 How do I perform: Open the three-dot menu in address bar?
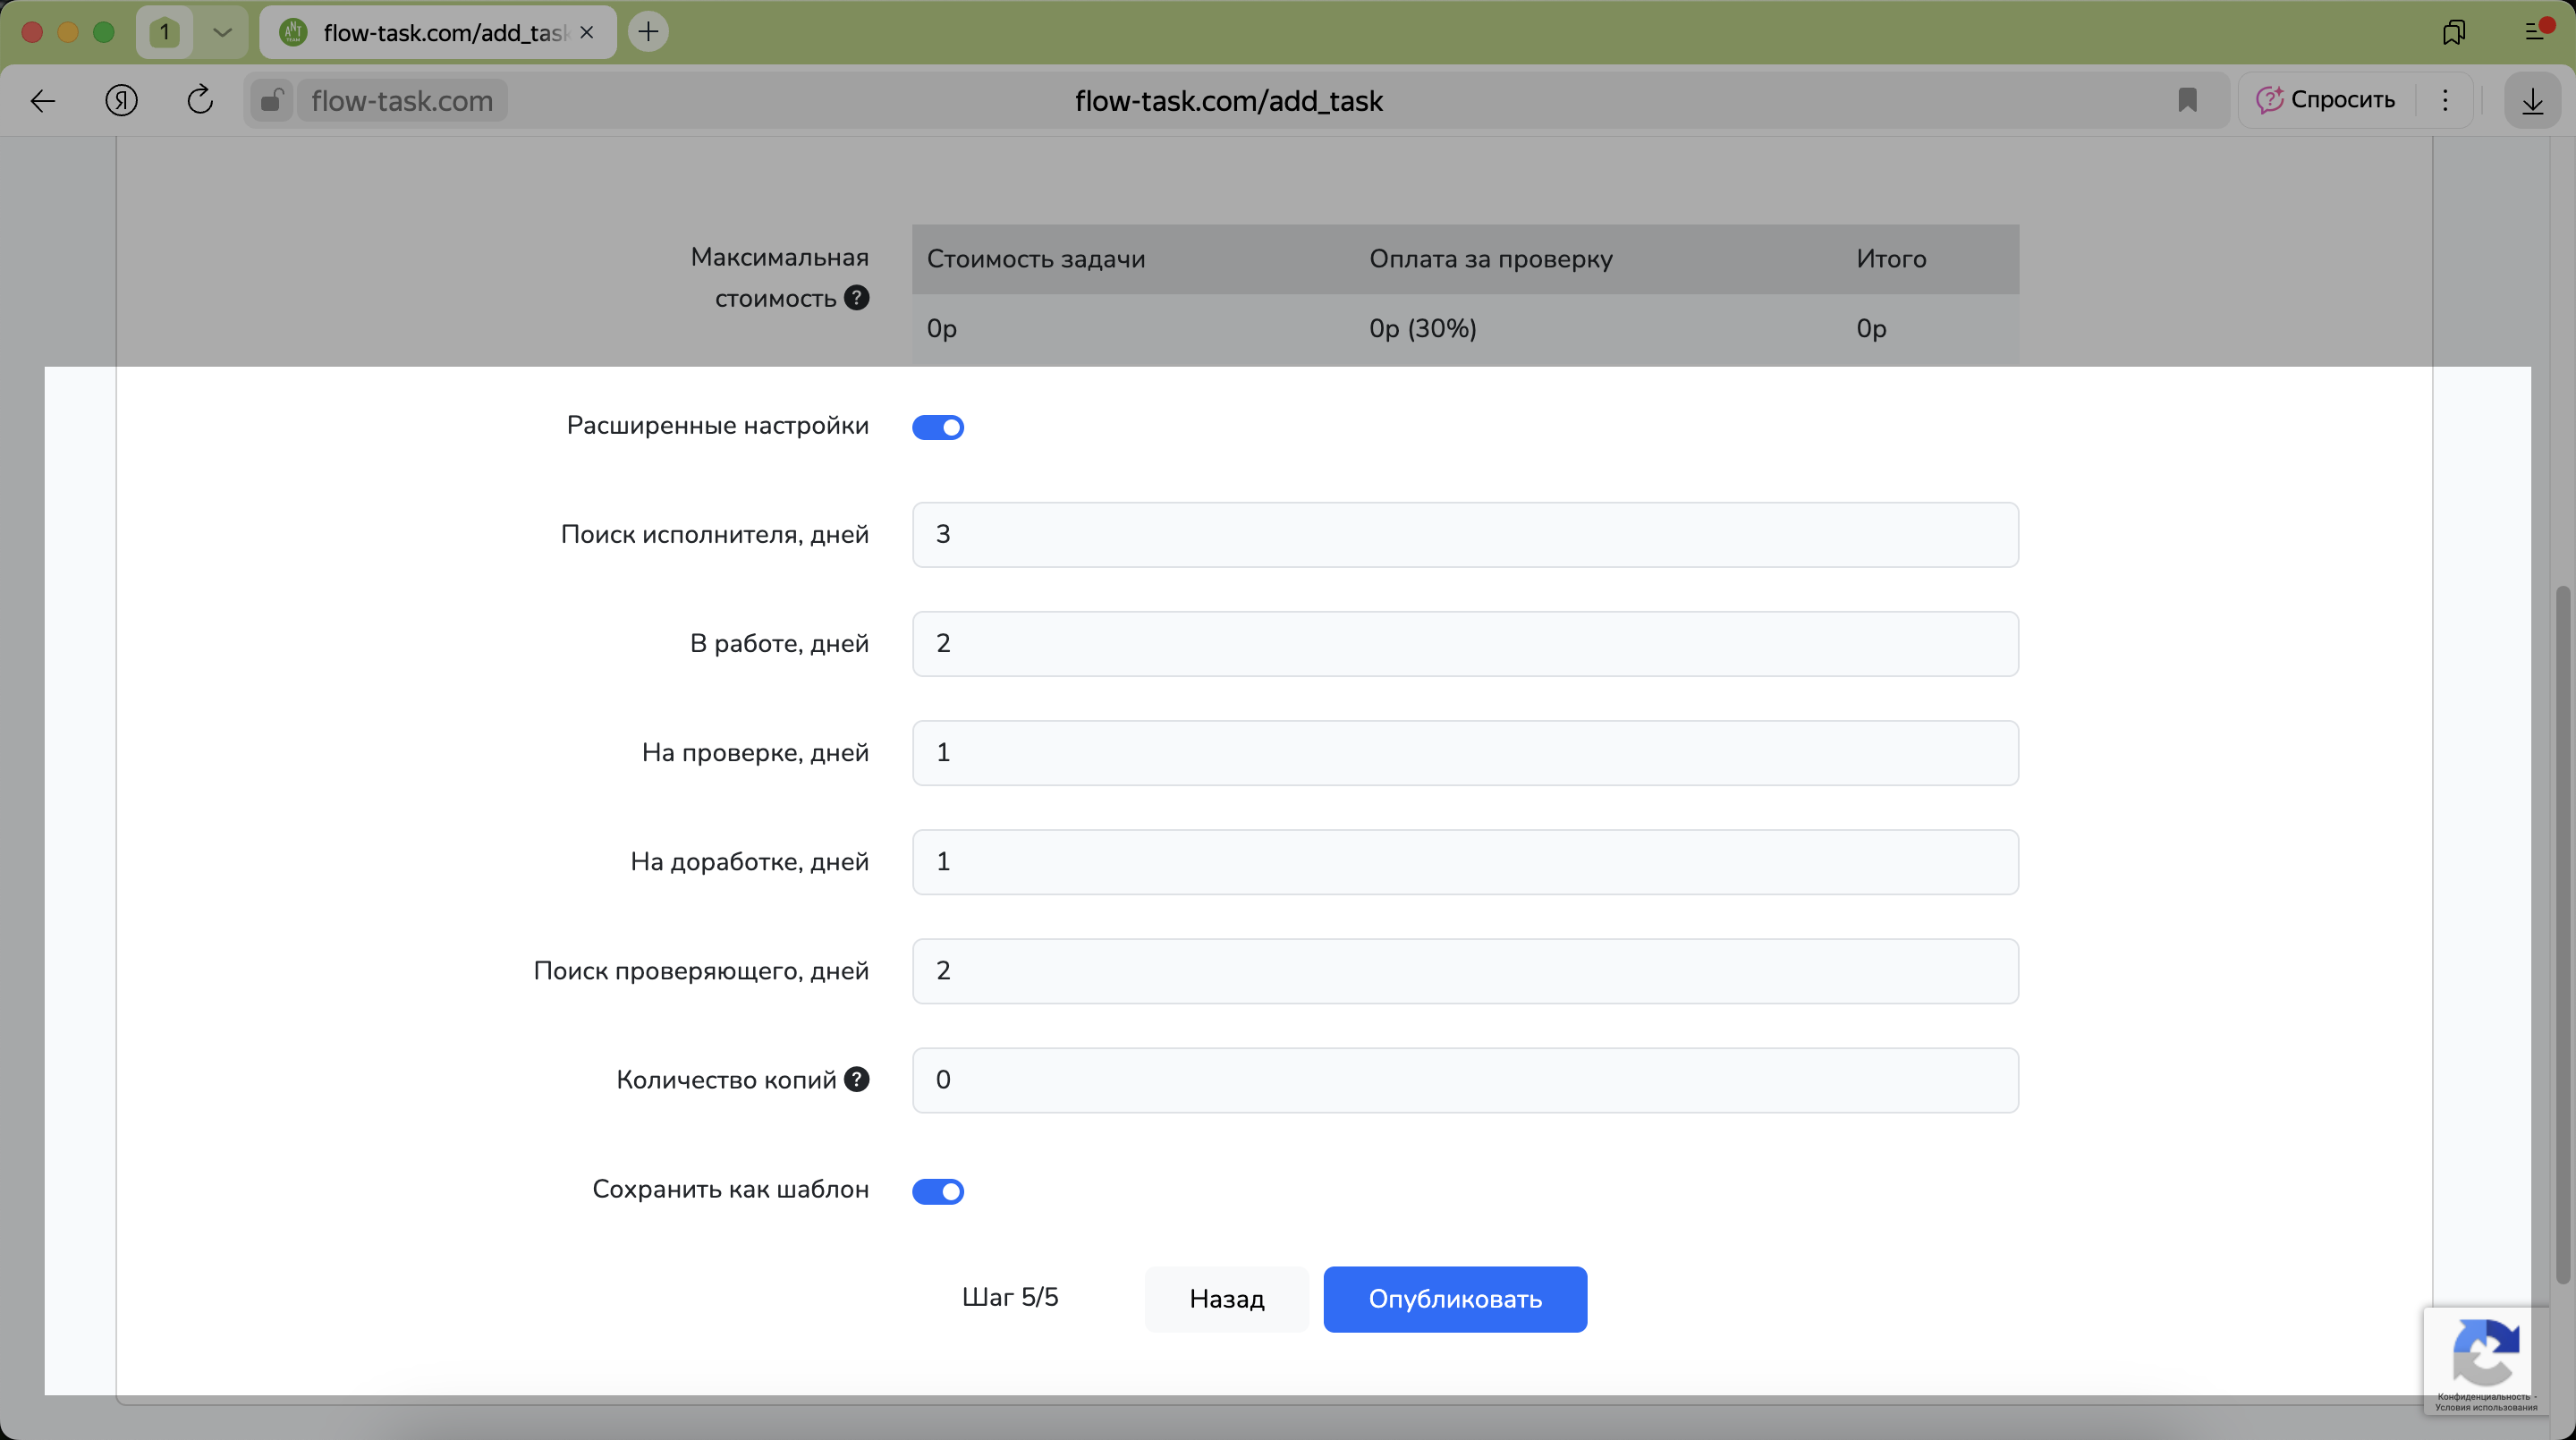pos(2445,100)
